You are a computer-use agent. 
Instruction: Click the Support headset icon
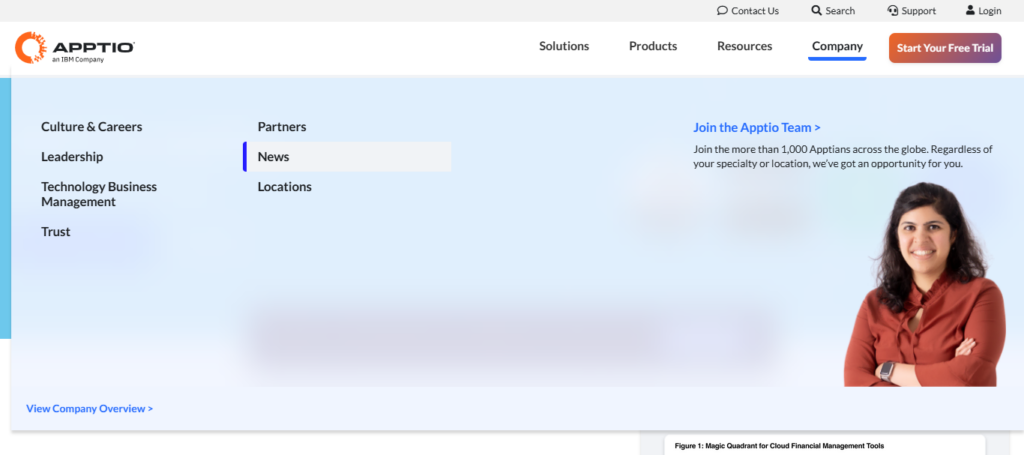pos(893,10)
